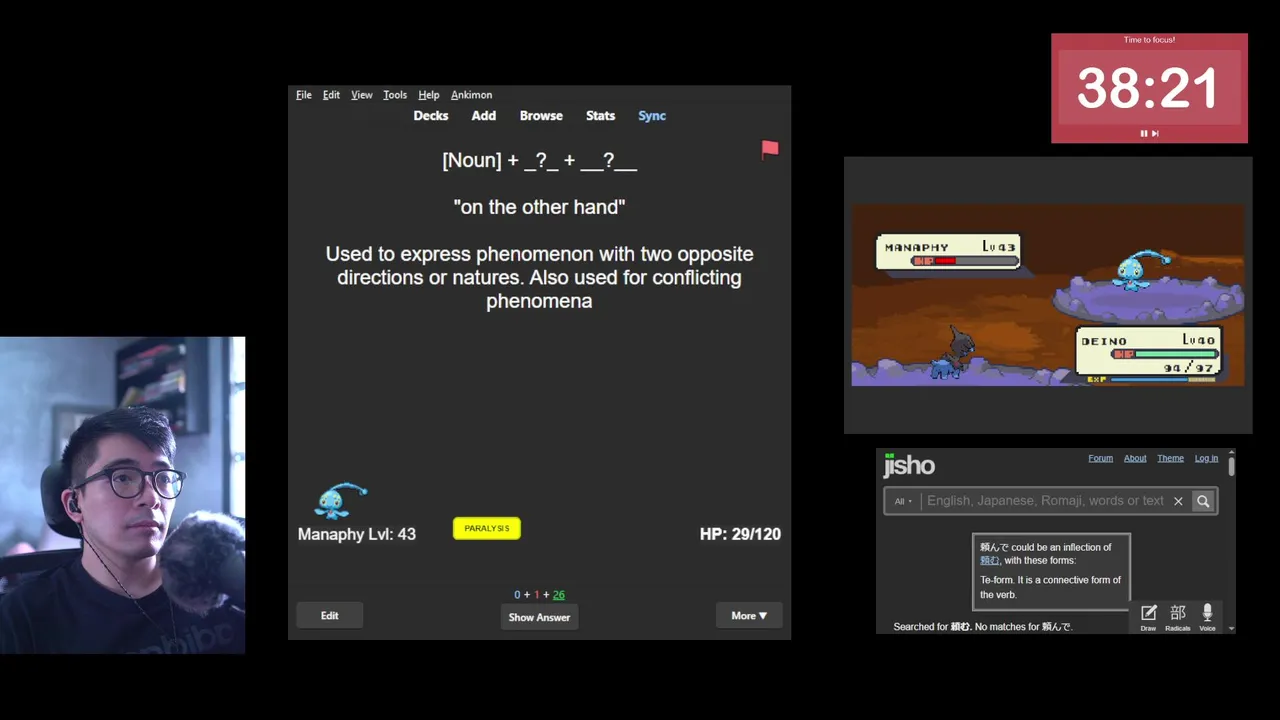This screenshot has width=1280, height=720.
Task: Open the View menu
Action: pos(362,95)
